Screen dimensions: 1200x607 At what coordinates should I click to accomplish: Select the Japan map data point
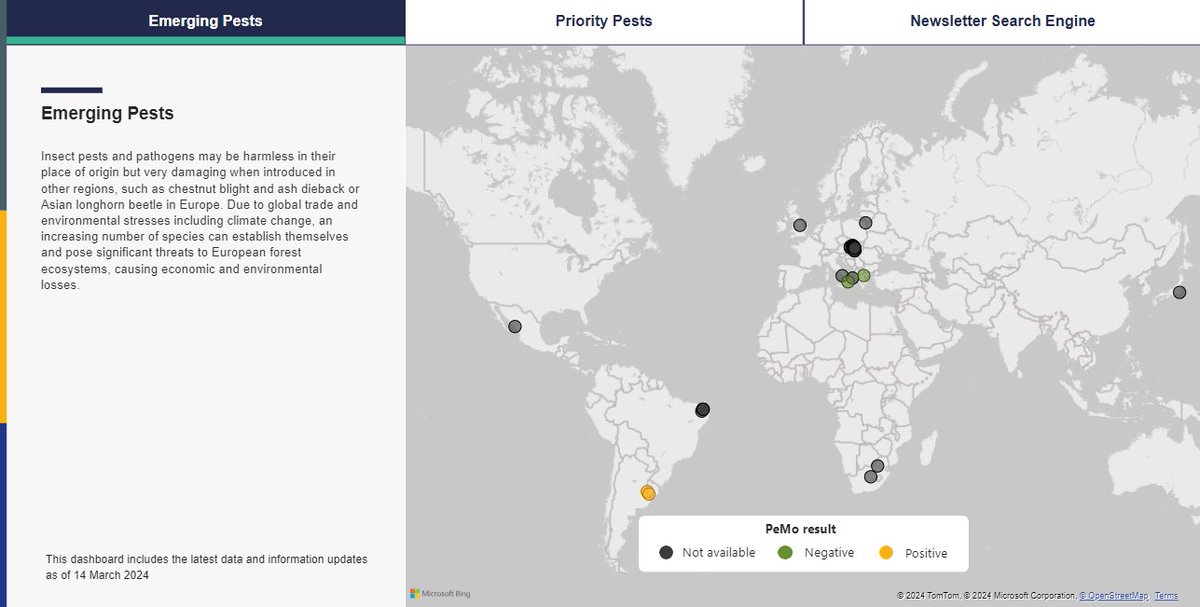point(1179,292)
